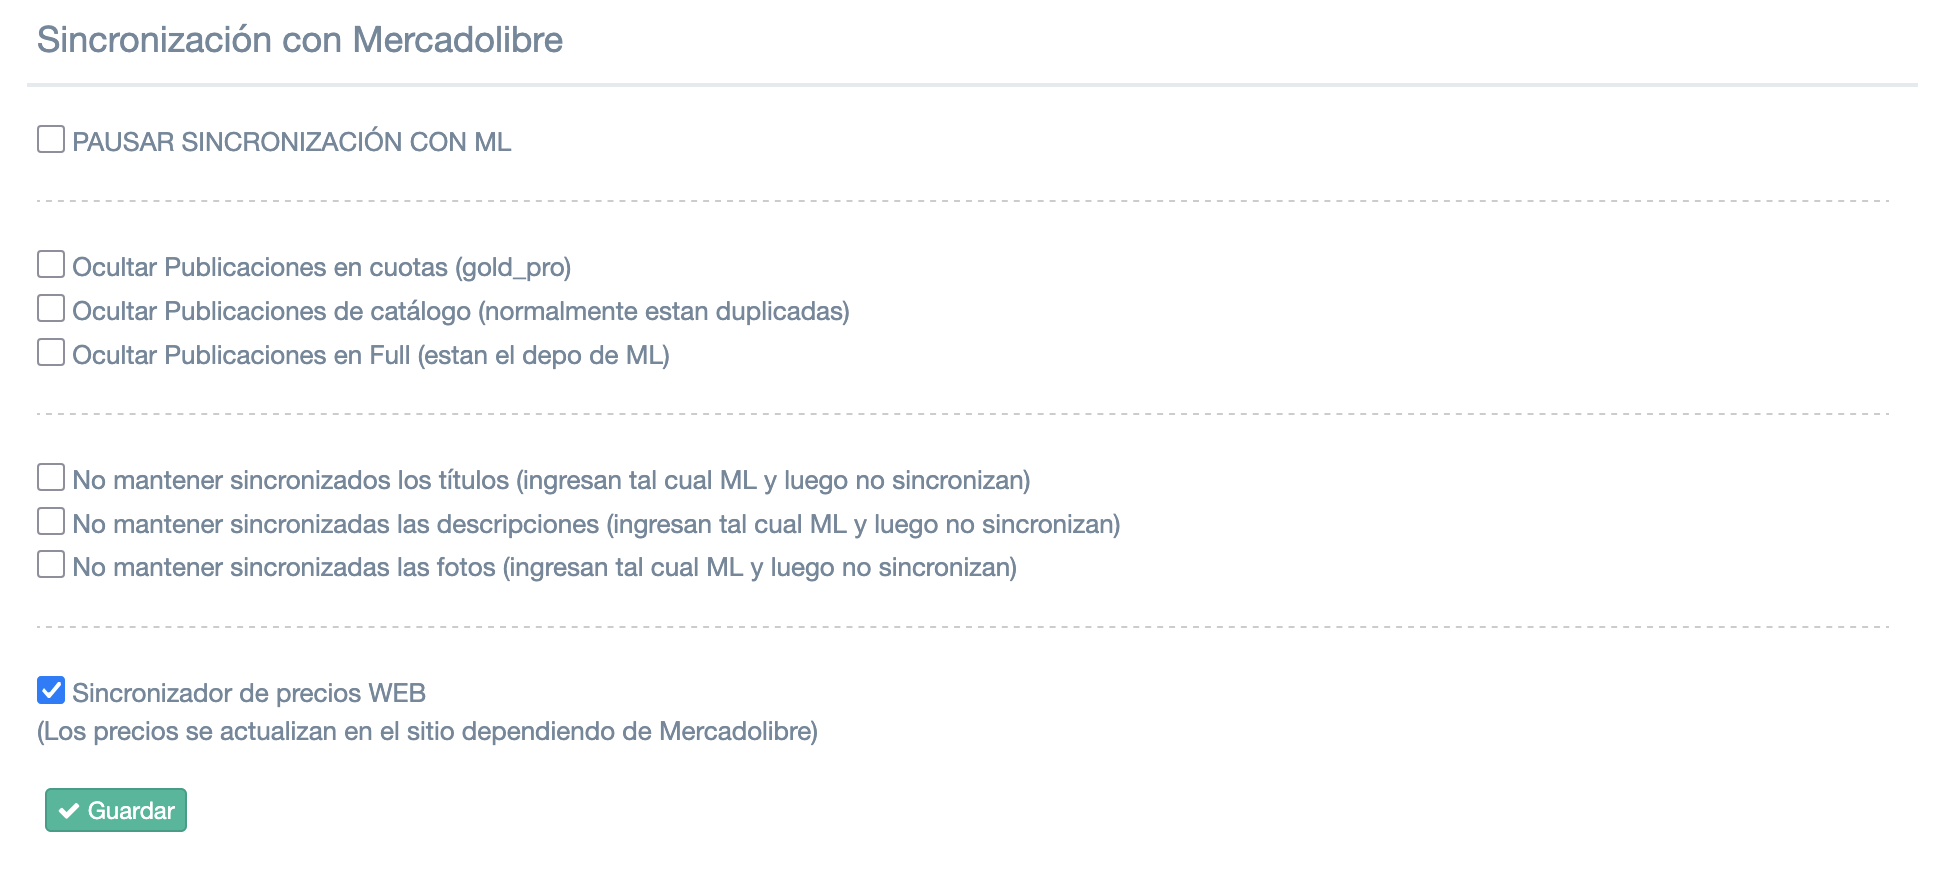Screen dimensions: 1952x872
Task: Tick the don't sync fotos checkbox
Action: [x=51, y=564]
